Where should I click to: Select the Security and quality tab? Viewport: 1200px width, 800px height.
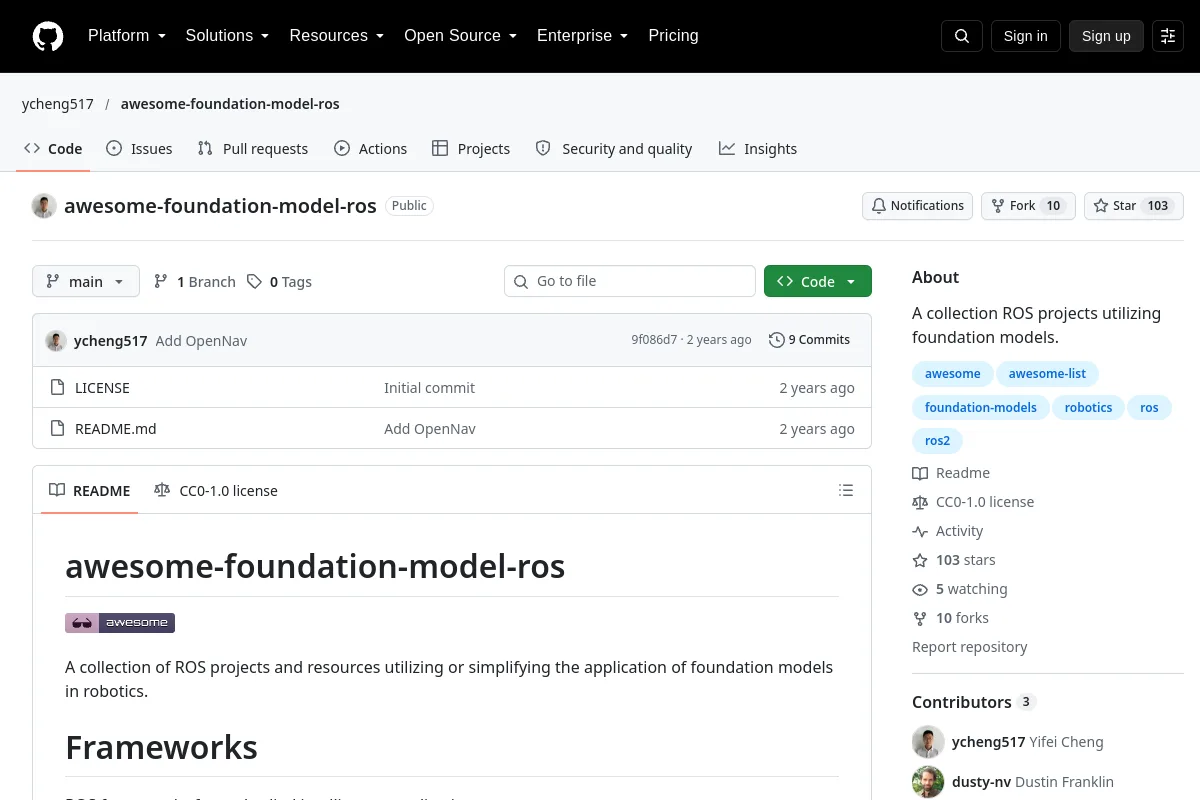click(614, 149)
